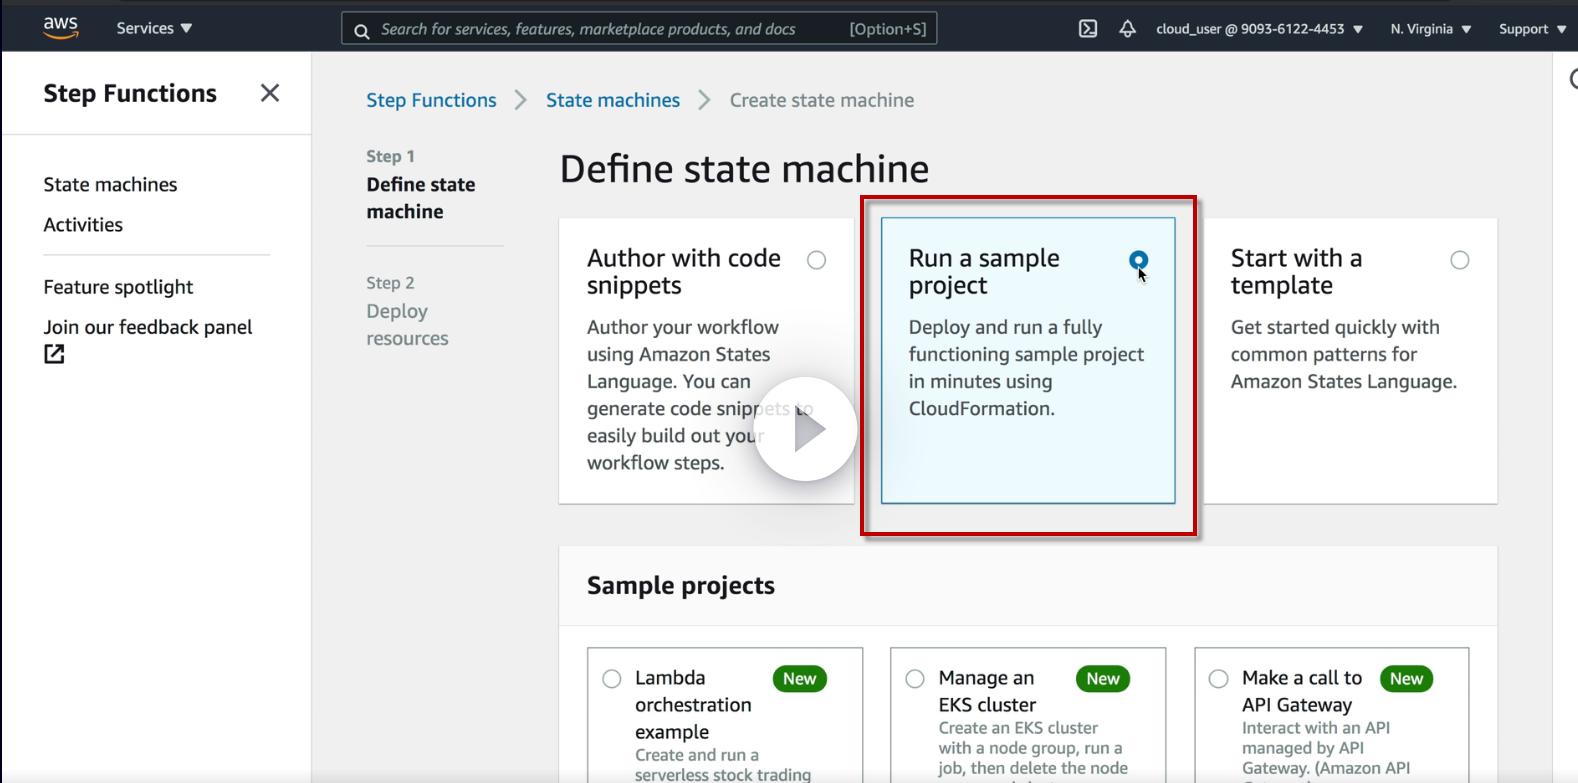
Task: Click the video play button overlay
Action: pyautogui.click(x=805, y=430)
